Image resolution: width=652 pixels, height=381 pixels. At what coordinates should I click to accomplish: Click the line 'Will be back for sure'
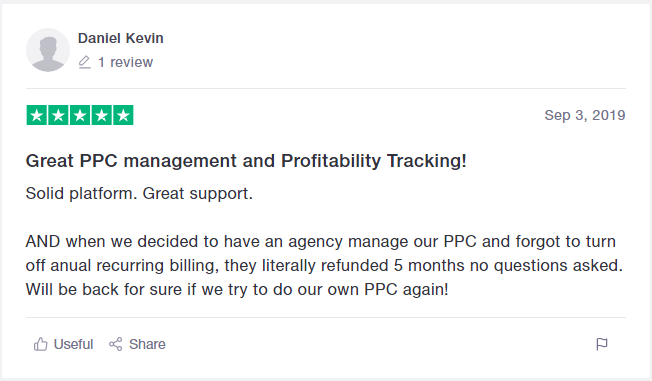[237, 289]
